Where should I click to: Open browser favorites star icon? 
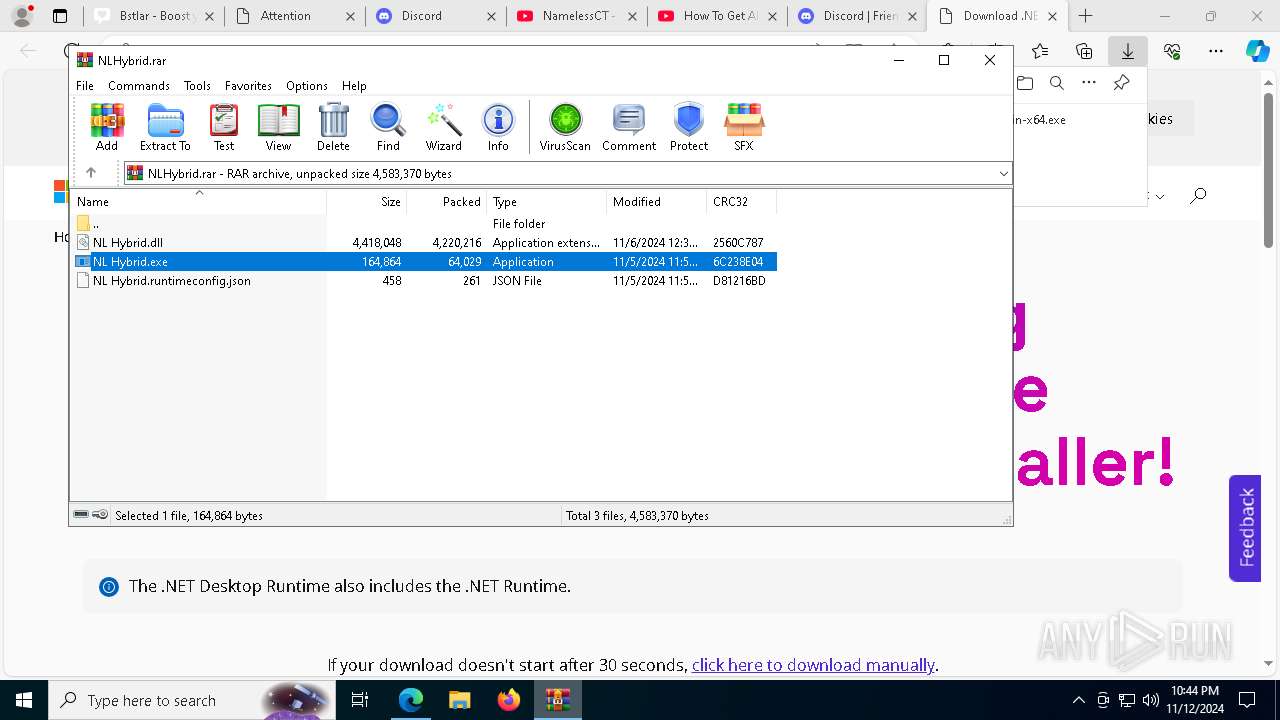tap(1040, 51)
